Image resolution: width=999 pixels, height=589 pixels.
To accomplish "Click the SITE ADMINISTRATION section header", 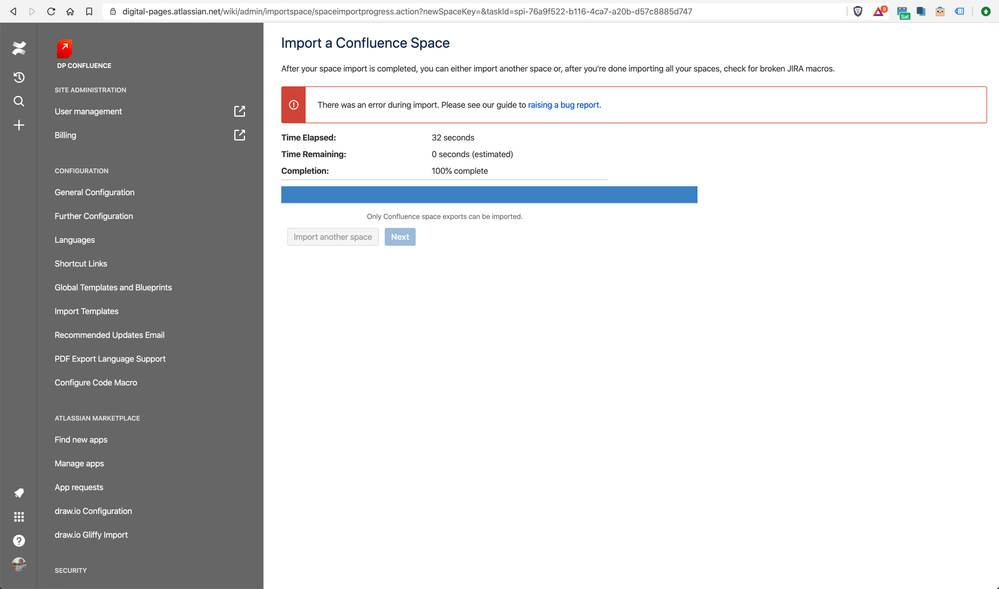I will tap(90, 90).
